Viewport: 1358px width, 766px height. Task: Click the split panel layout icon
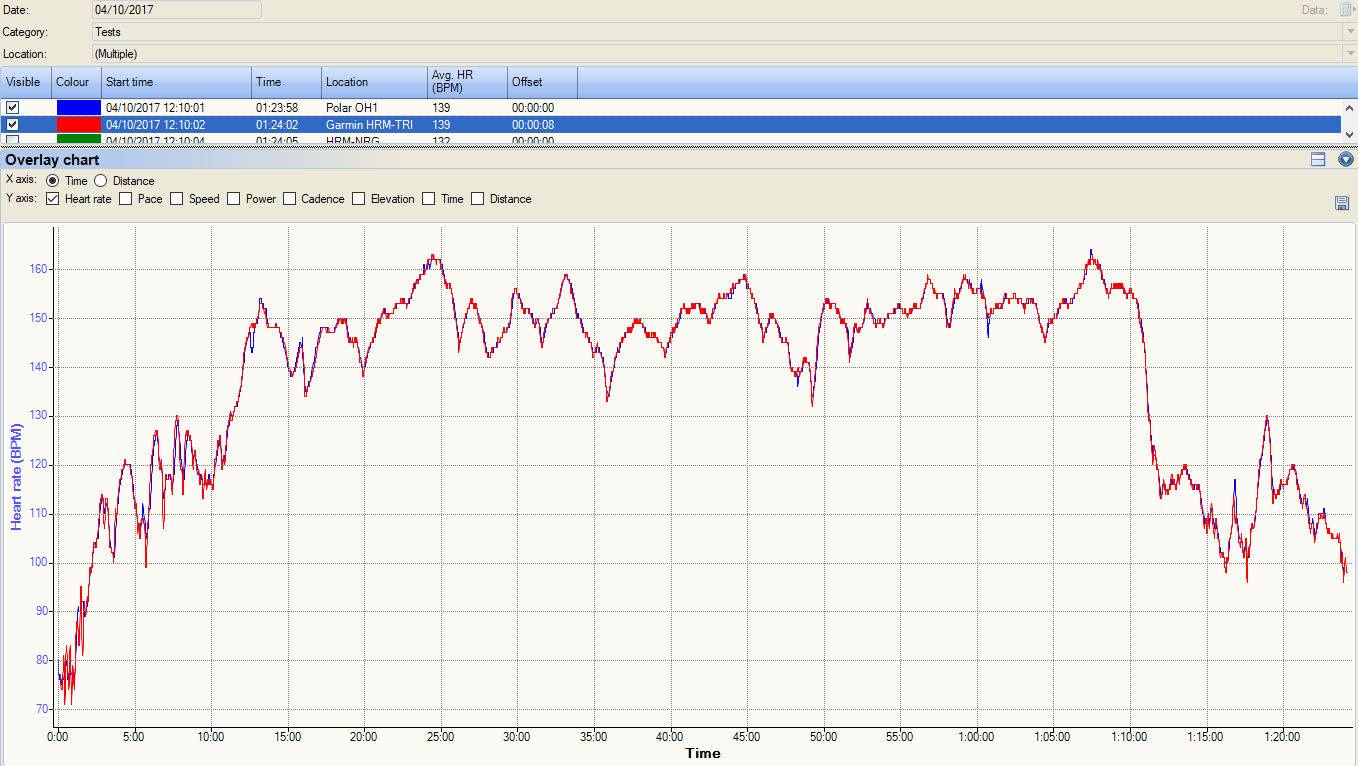click(x=1318, y=160)
